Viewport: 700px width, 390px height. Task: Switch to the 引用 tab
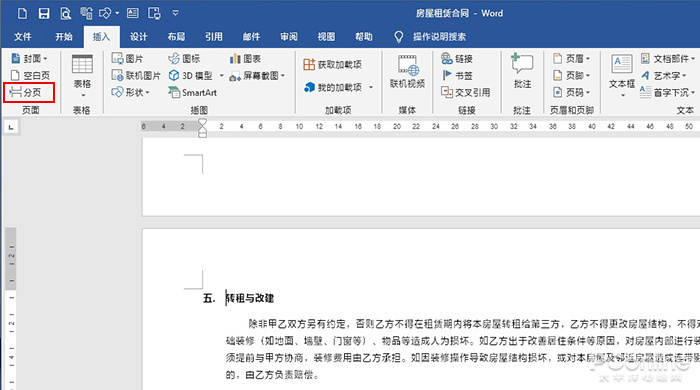tap(213, 37)
